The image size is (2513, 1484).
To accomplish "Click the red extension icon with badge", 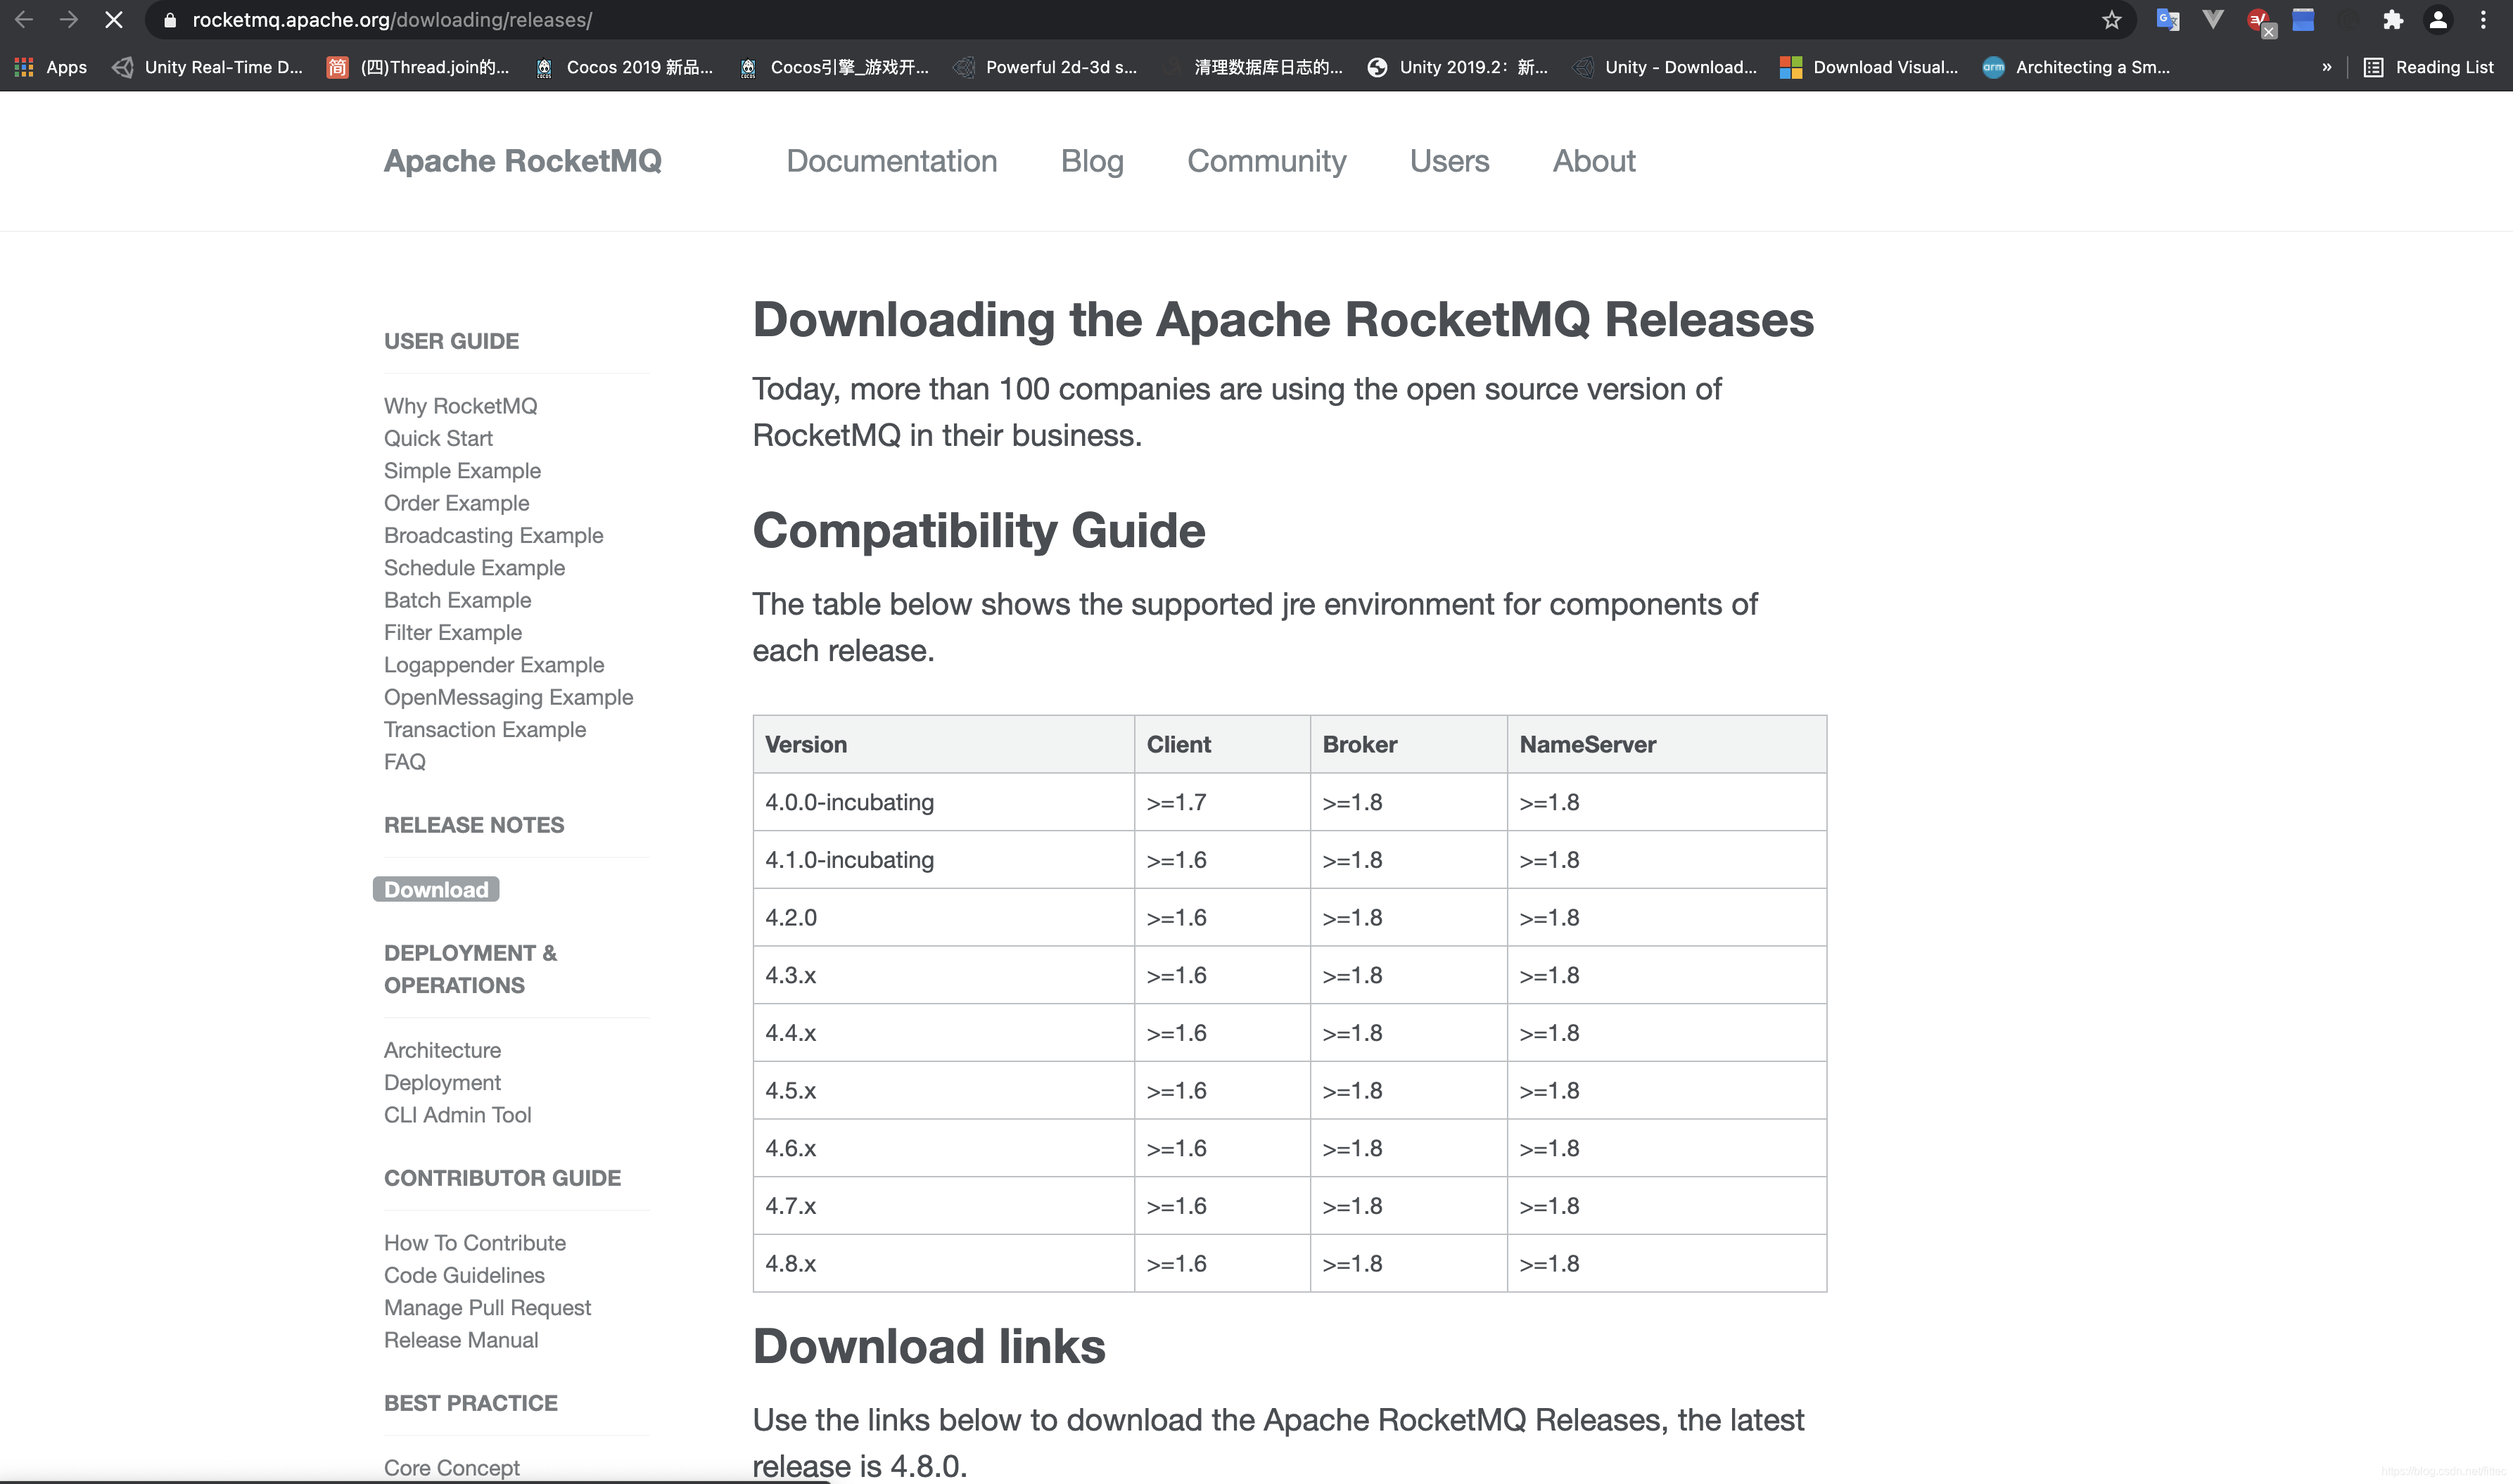I will (2260, 21).
